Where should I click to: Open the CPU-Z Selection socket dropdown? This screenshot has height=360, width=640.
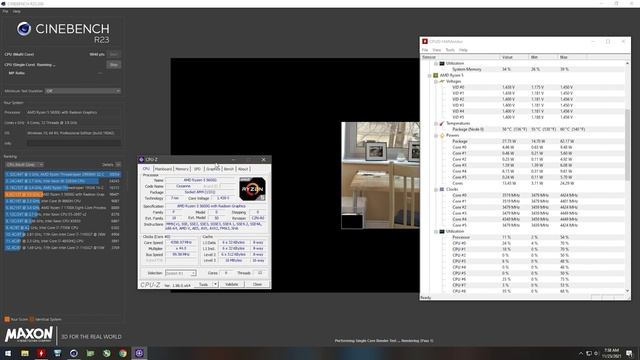tap(180, 273)
